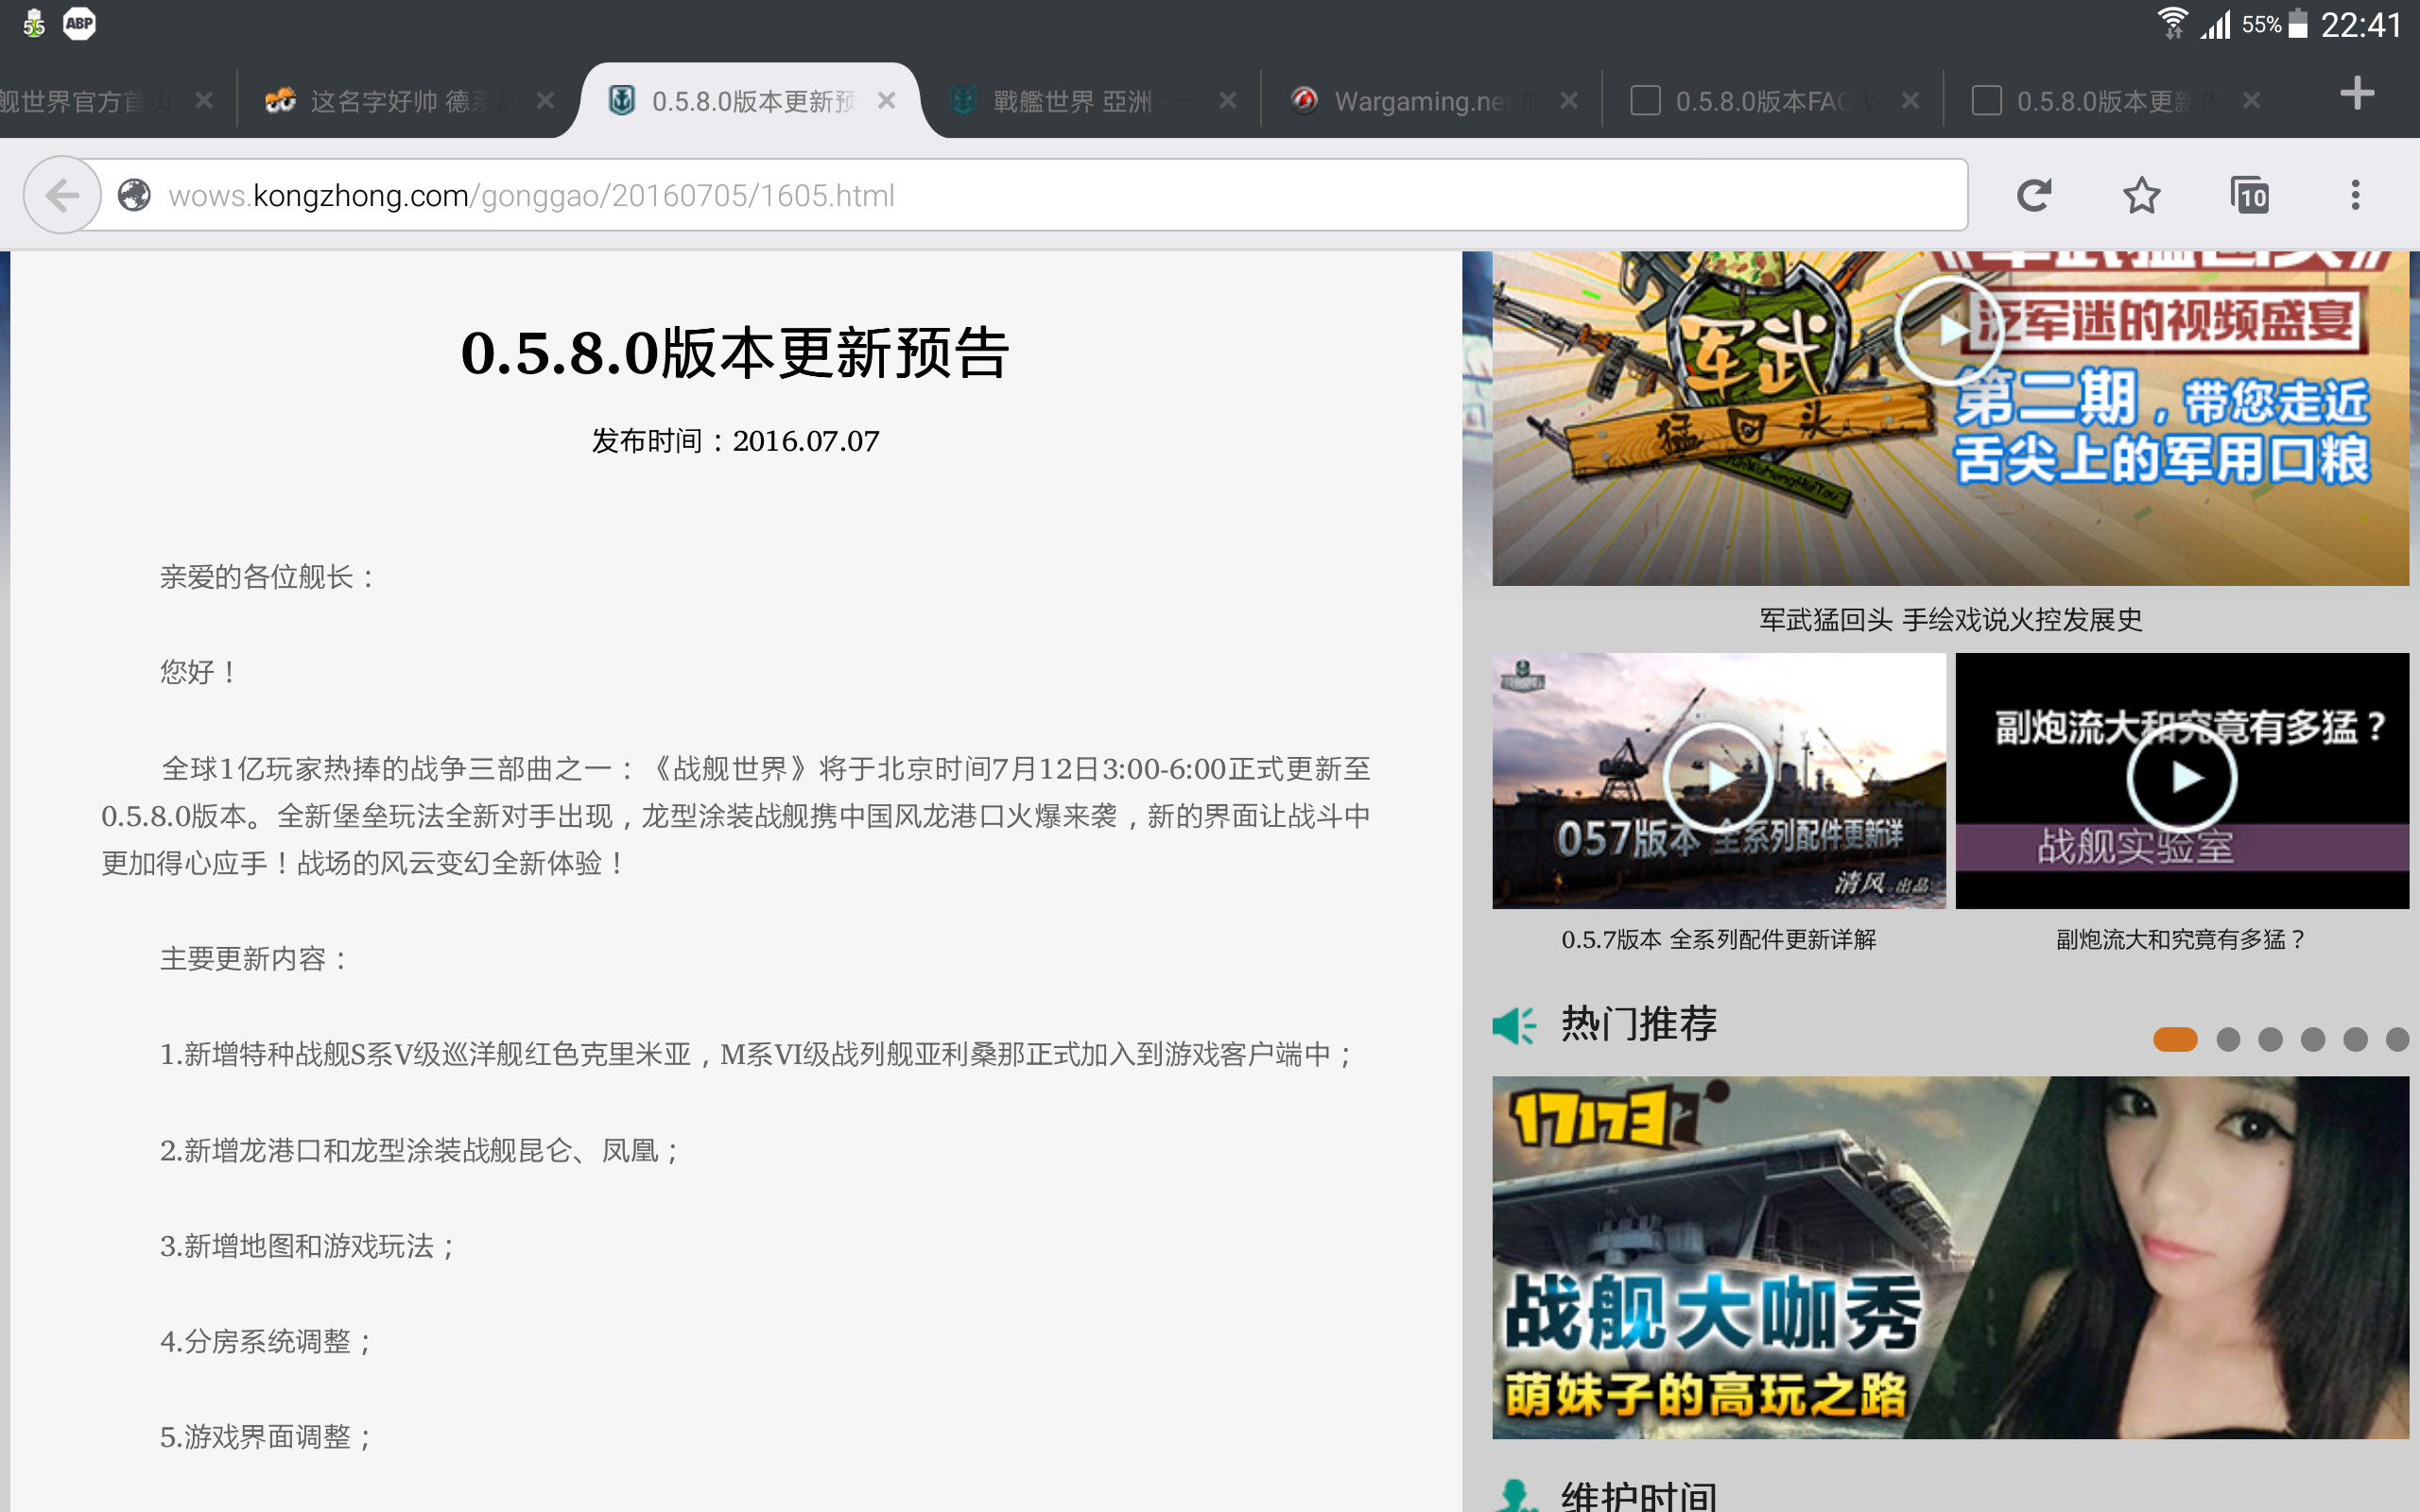
Task: Tap the ABP adblock status icon
Action: coord(79,23)
